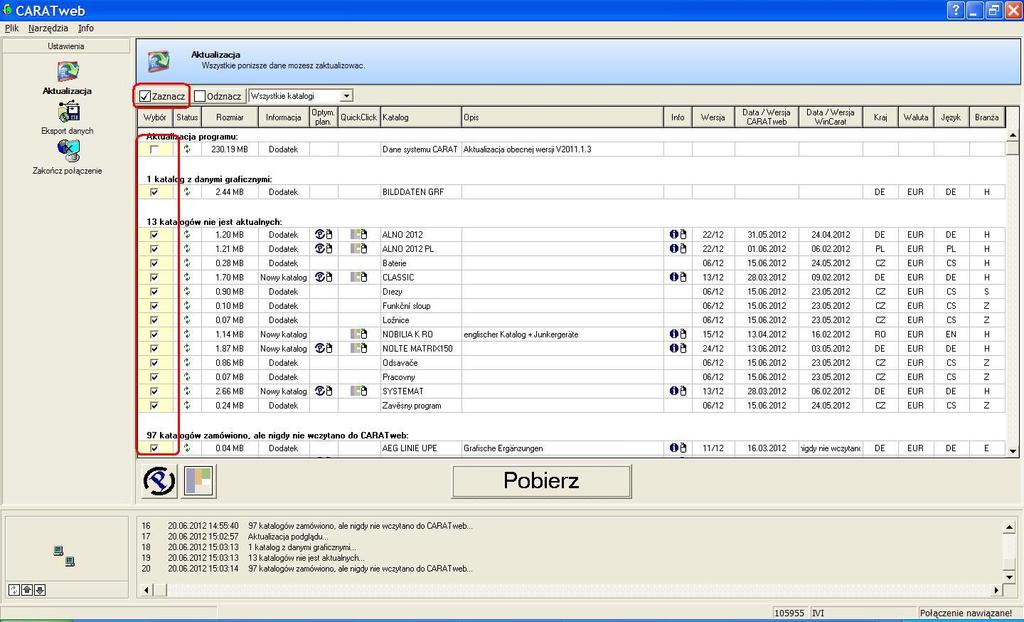Click the Kraj column header
This screenshot has height=622, width=1024.
[880, 117]
